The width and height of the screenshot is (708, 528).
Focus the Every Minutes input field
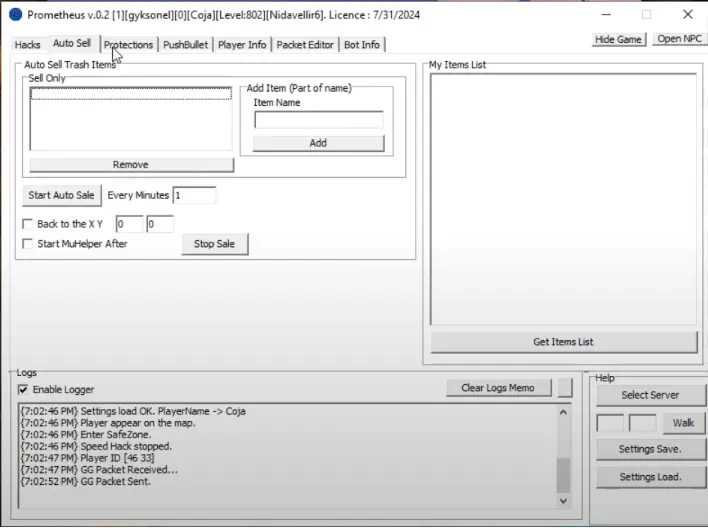pyautogui.click(x=194, y=196)
